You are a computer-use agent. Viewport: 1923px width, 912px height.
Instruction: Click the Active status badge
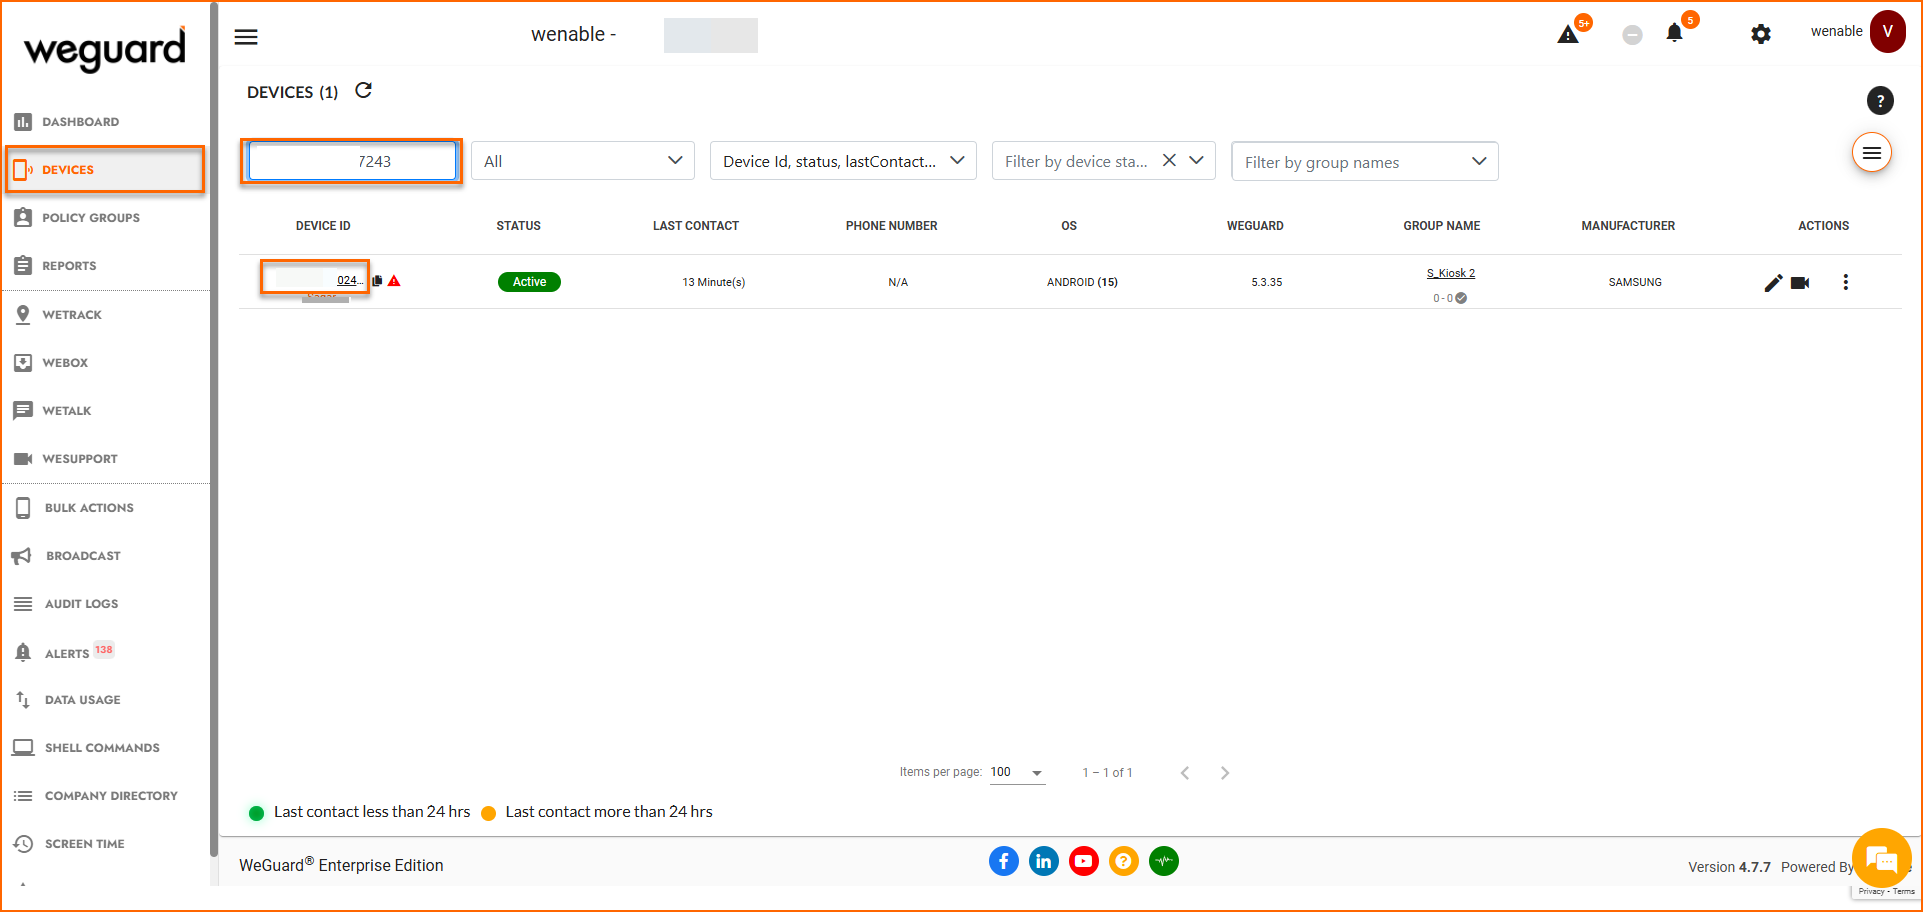(529, 282)
